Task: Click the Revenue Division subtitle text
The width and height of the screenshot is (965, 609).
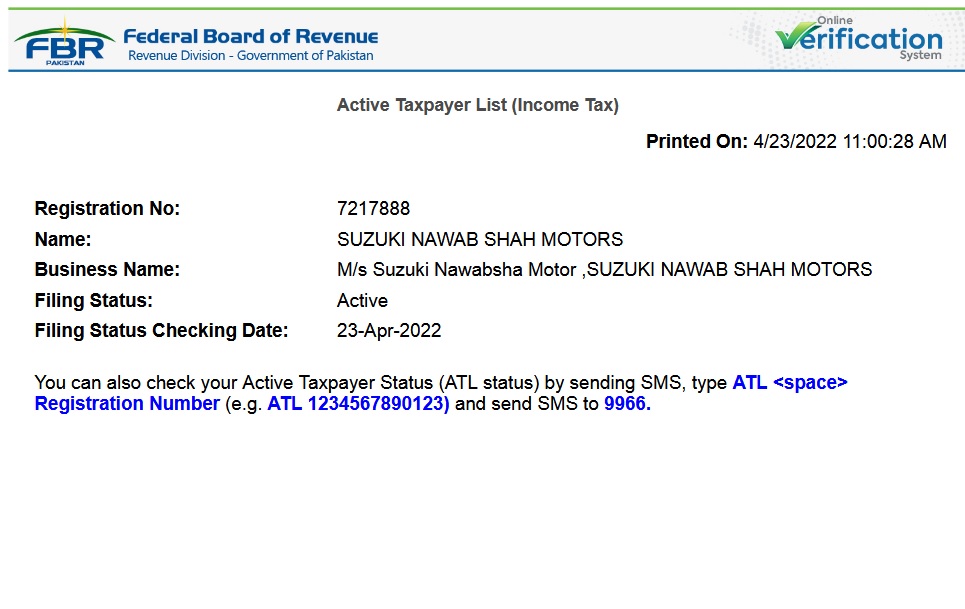Action: [x=250, y=56]
